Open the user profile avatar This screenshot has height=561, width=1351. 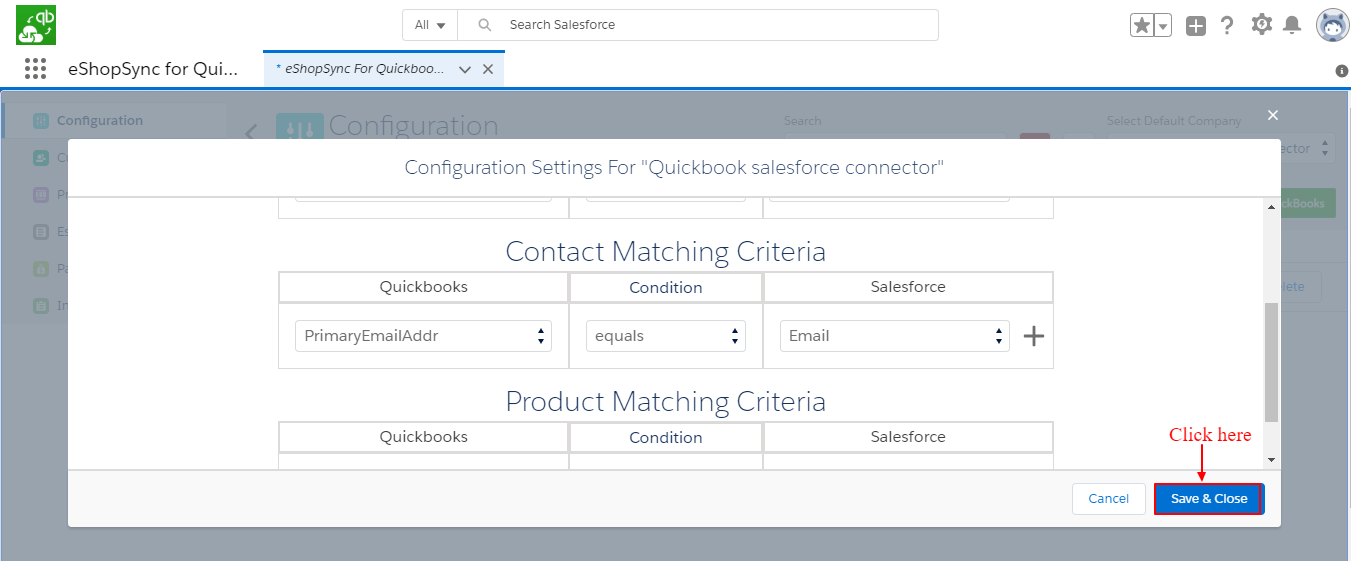point(1332,26)
